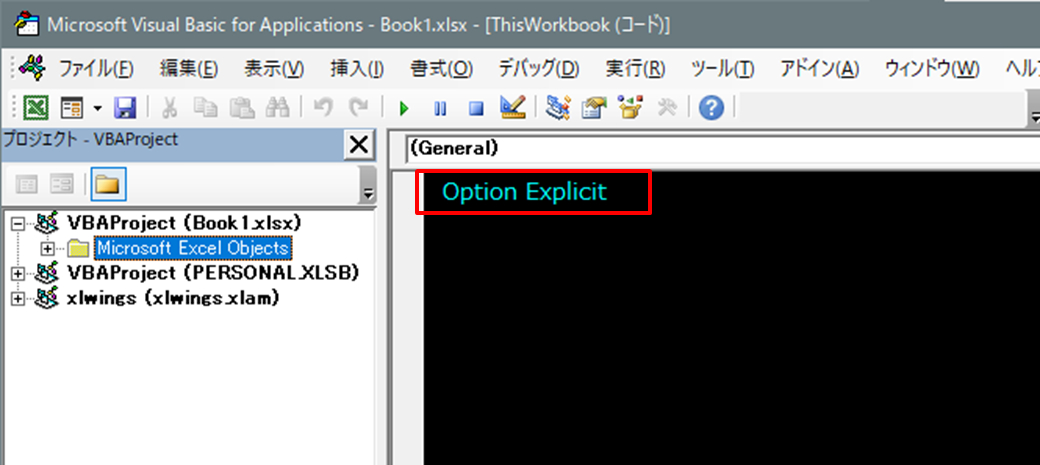Click the menu bar control icon beside ファイル
This screenshot has height=465, width=1040.
pyautogui.click(x=31, y=67)
